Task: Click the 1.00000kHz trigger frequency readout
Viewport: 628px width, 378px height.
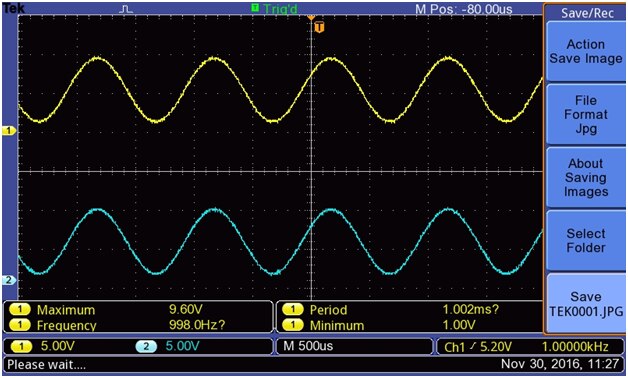Action: tap(575, 347)
